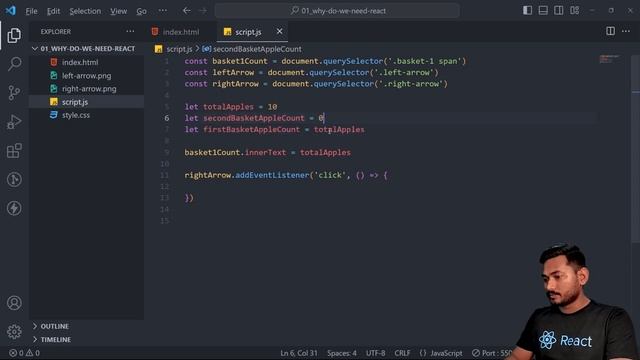The height and width of the screenshot is (360, 640).
Task: Close the script.js tab
Action: pyautogui.click(x=279, y=31)
